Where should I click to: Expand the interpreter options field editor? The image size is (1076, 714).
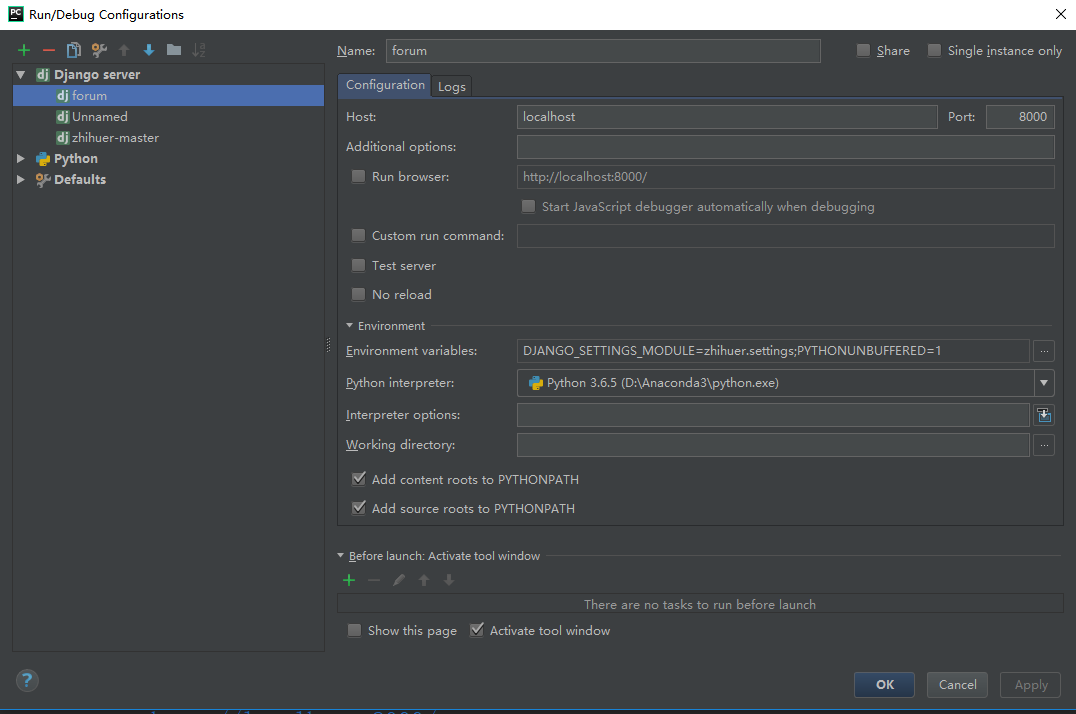[1044, 415]
